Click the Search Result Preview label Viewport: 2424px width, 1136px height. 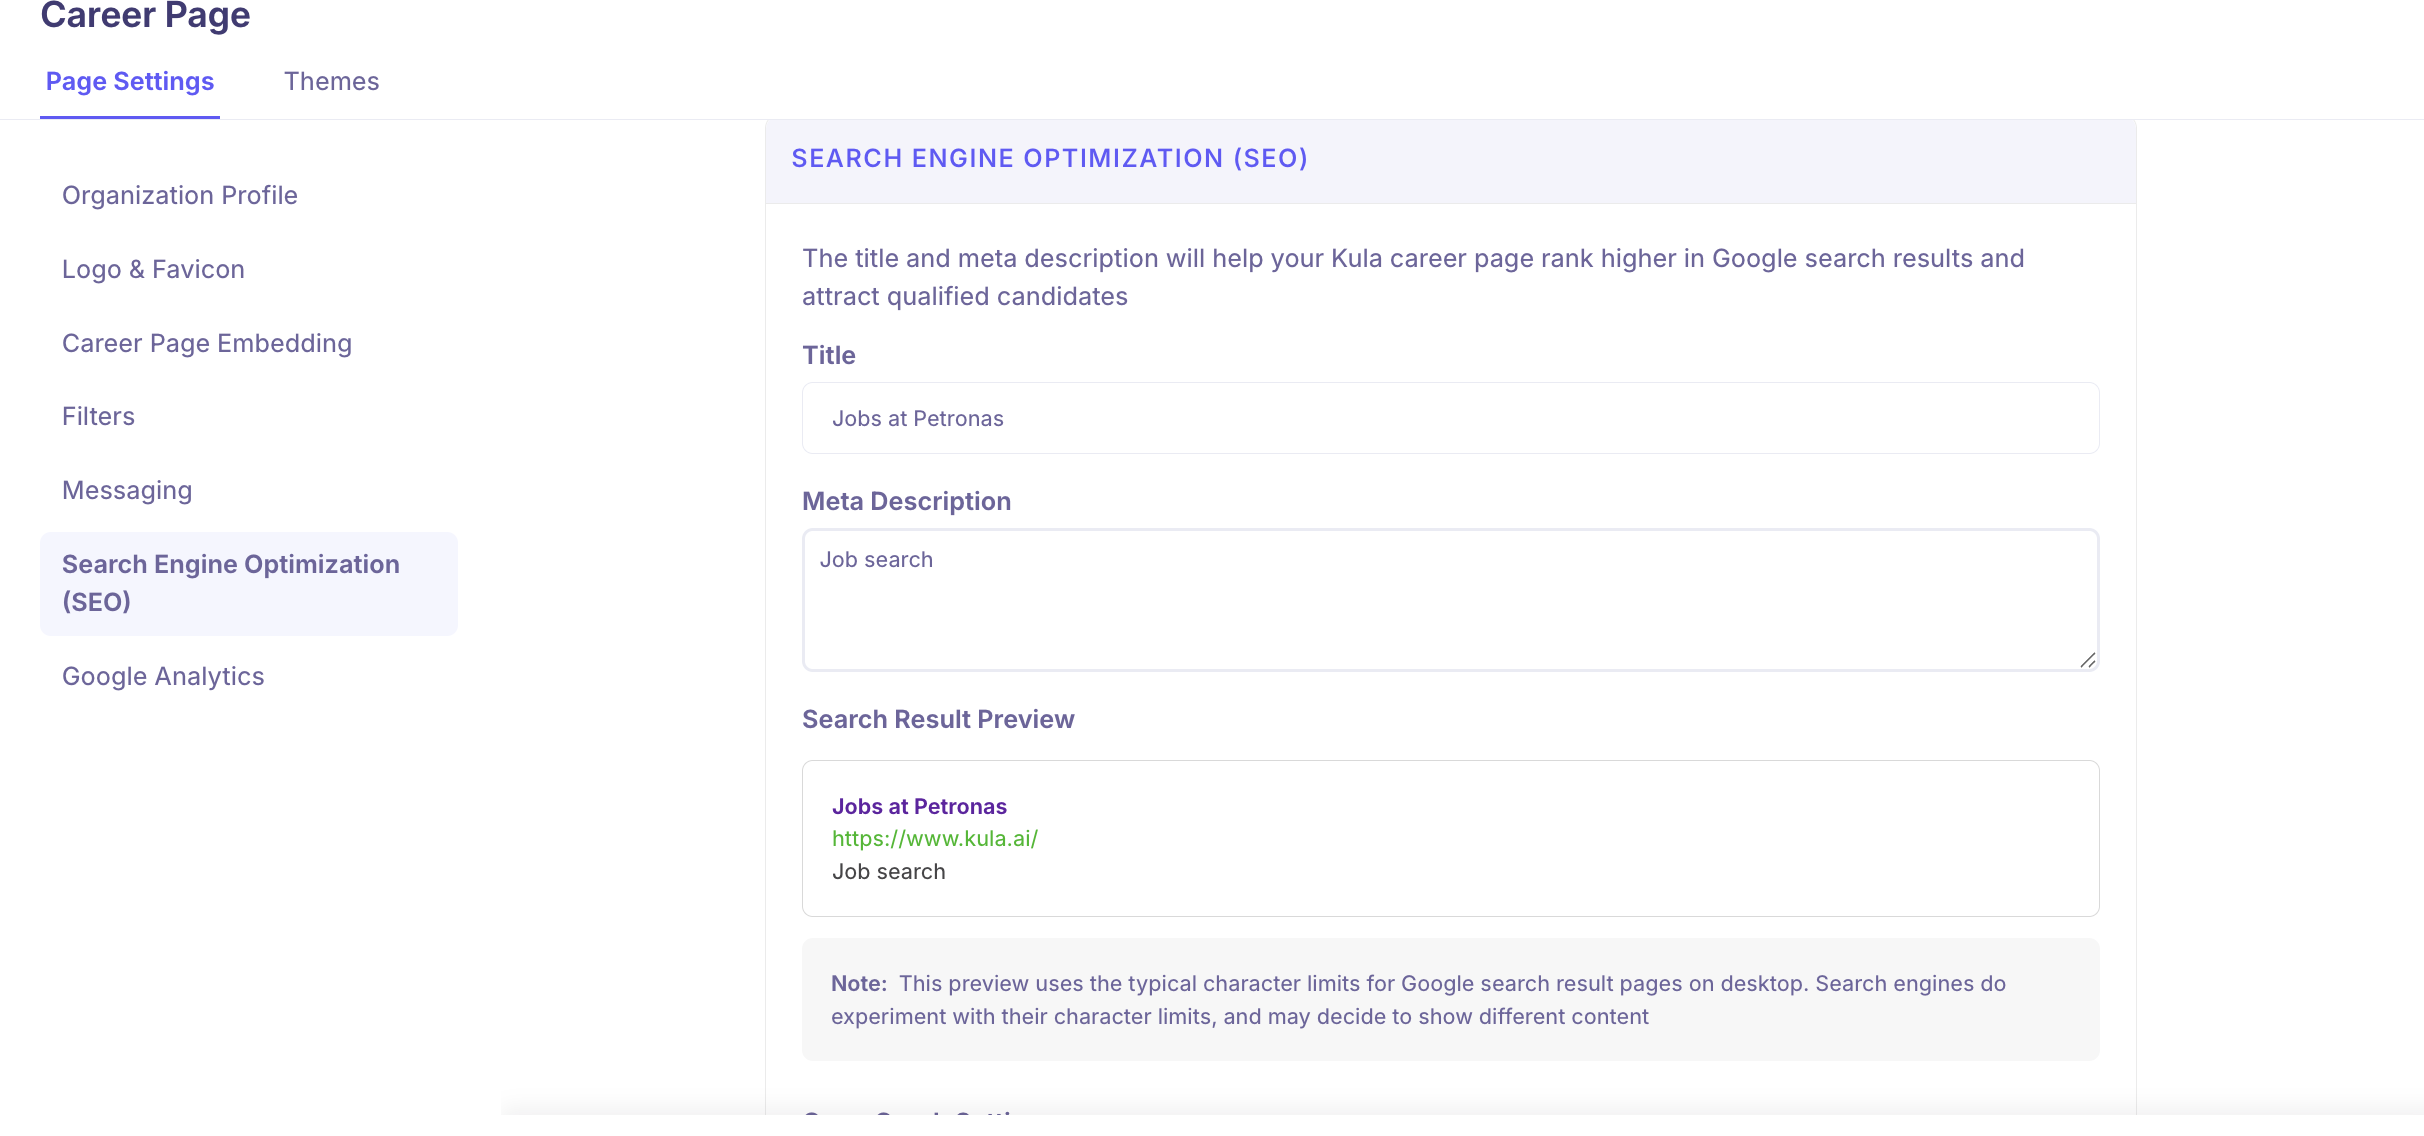coord(938,719)
